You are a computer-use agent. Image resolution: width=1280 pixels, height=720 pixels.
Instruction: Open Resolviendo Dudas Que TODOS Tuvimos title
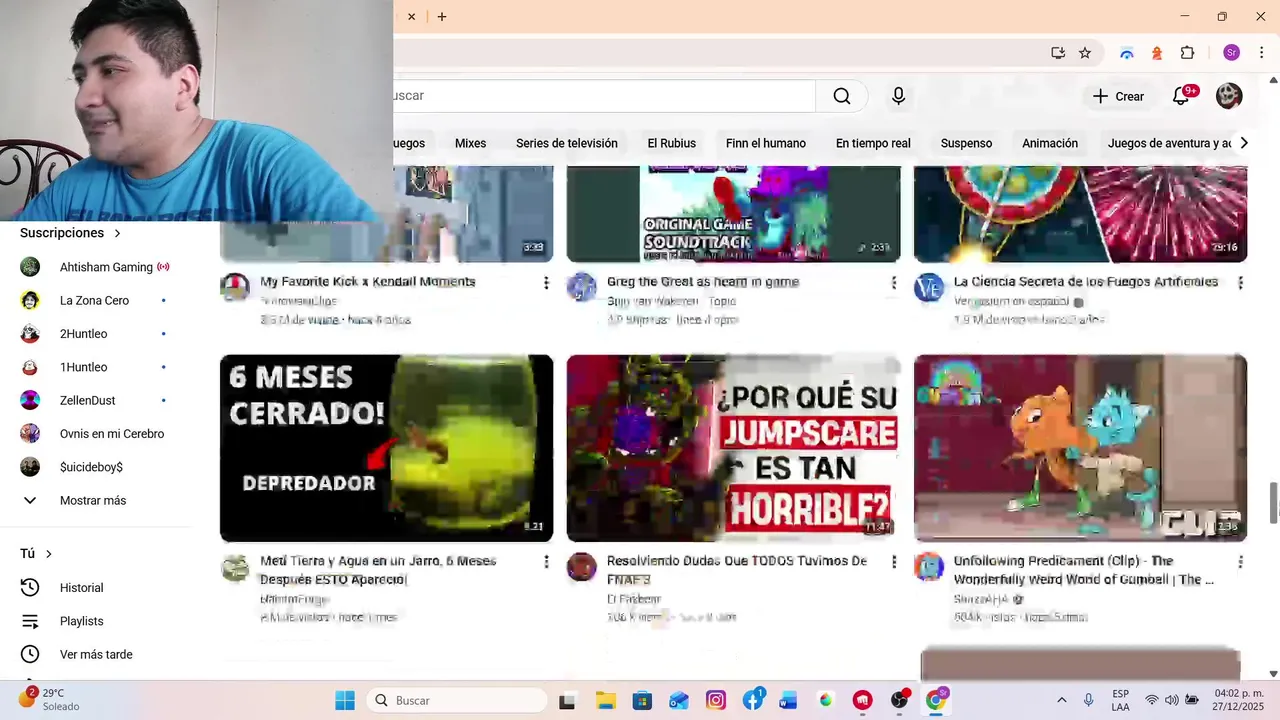[737, 570]
